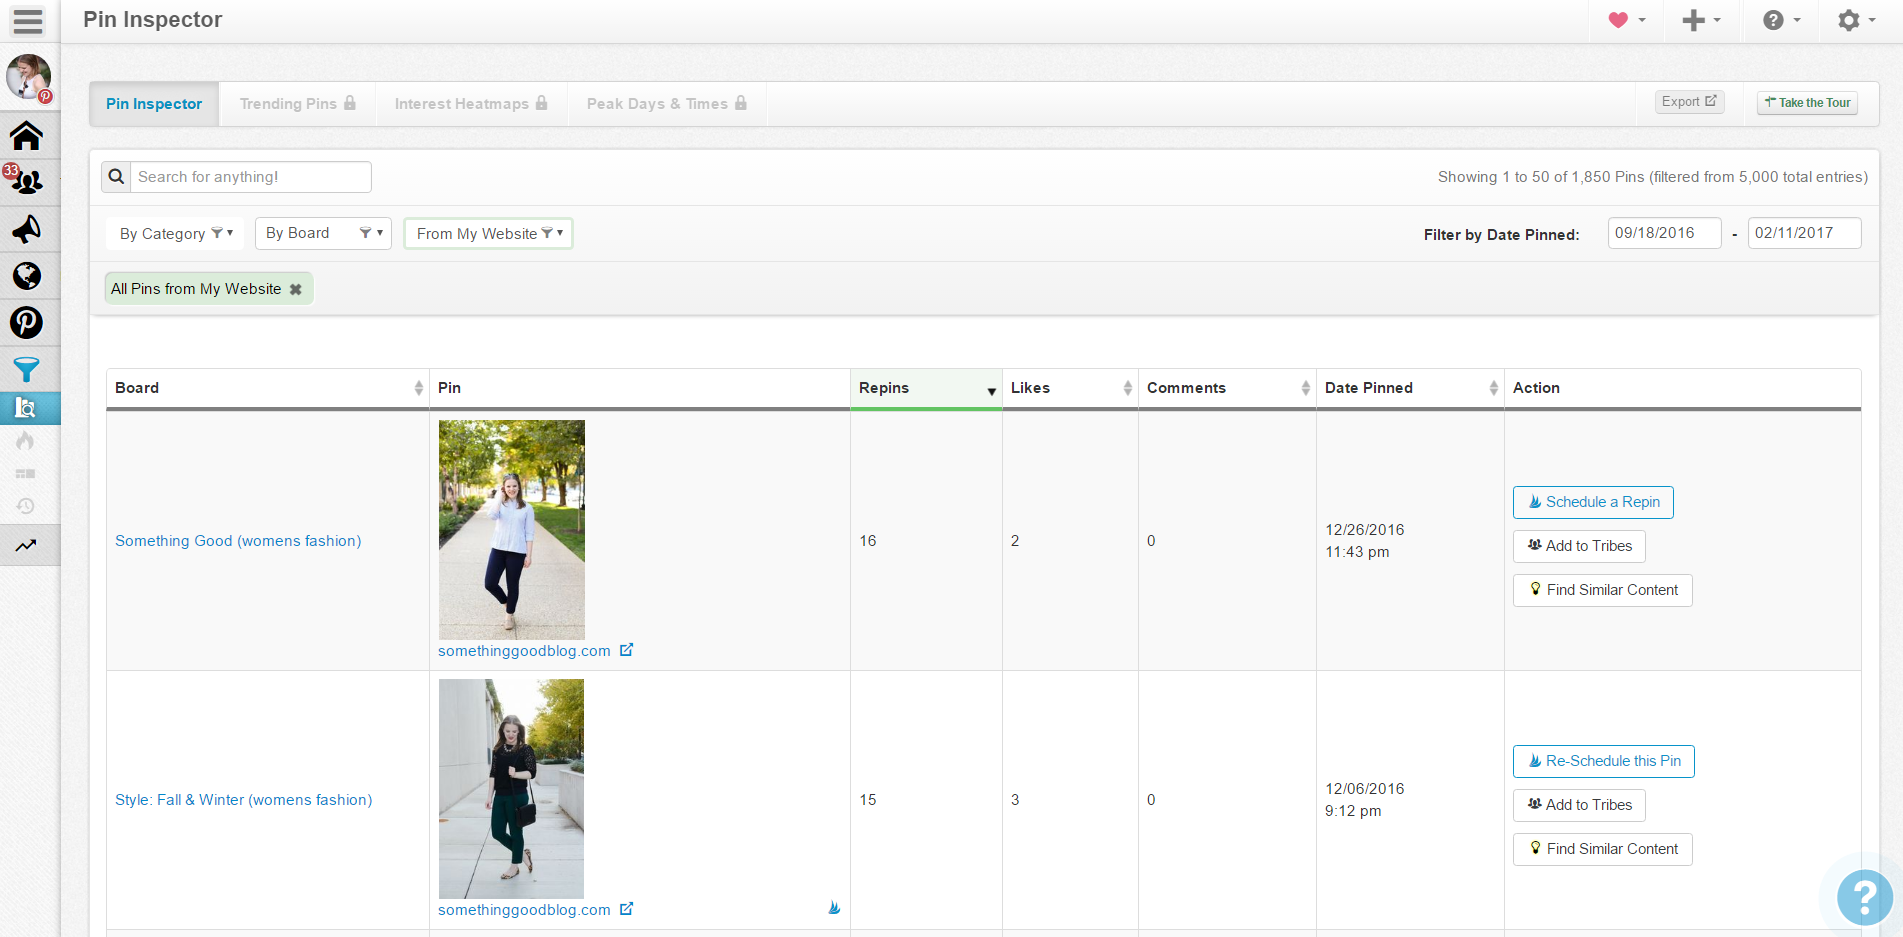Open the trend line chart icon
The width and height of the screenshot is (1903, 937).
[26, 545]
